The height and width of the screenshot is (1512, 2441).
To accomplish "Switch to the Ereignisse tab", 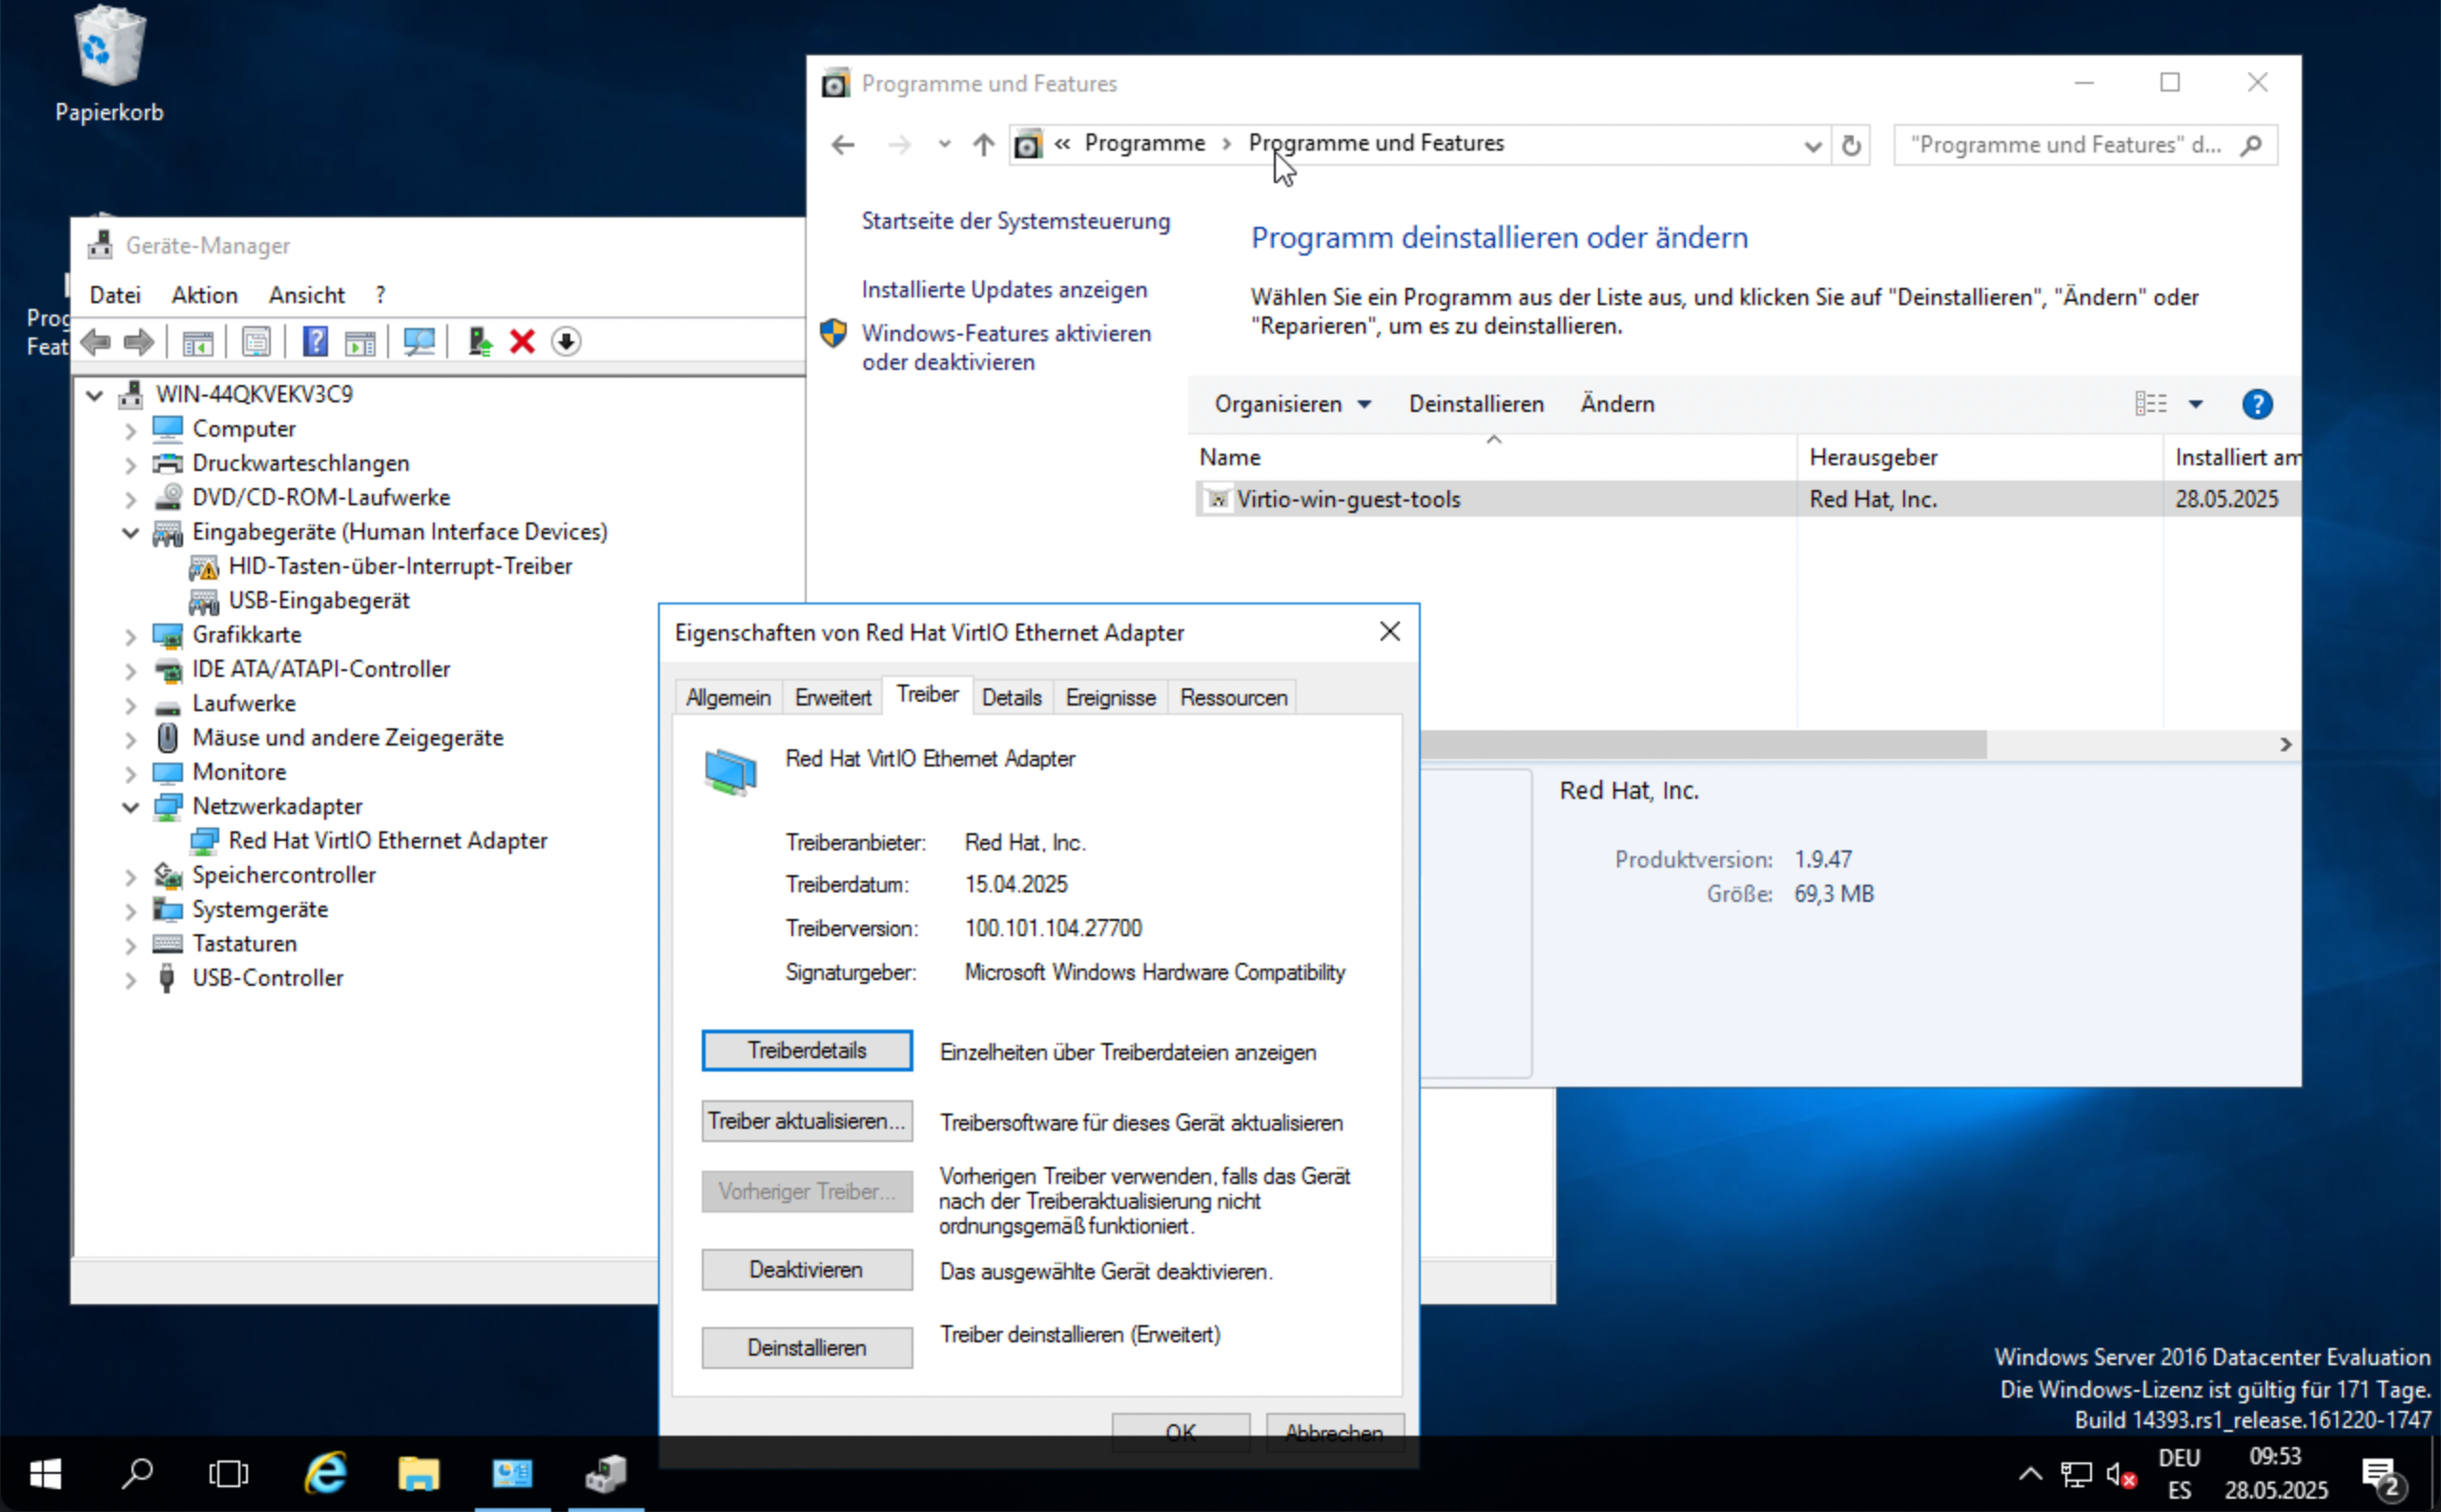I will tap(1110, 698).
